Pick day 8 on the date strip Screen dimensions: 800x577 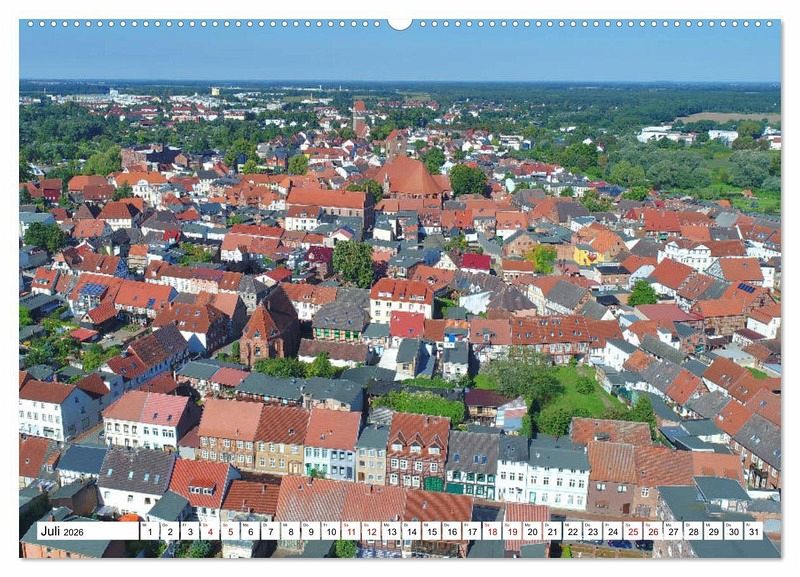pos(292,531)
